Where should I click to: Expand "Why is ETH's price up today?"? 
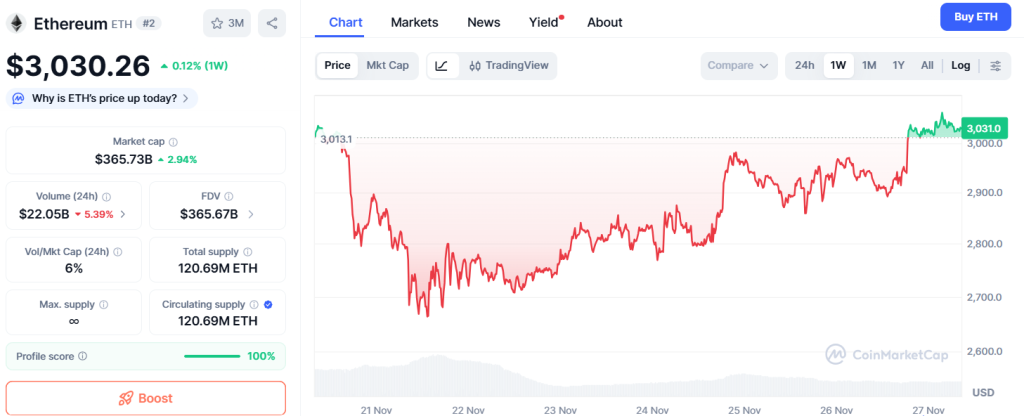(x=102, y=98)
